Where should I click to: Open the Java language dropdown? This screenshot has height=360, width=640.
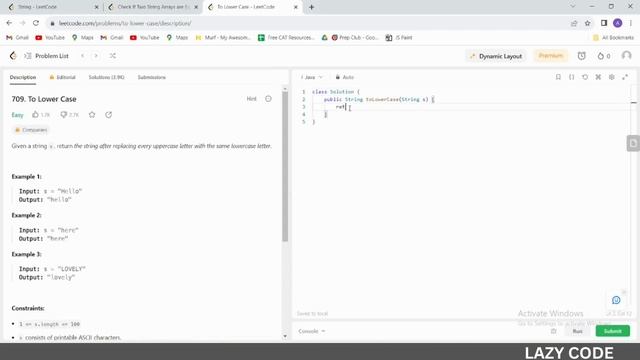[311, 77]
